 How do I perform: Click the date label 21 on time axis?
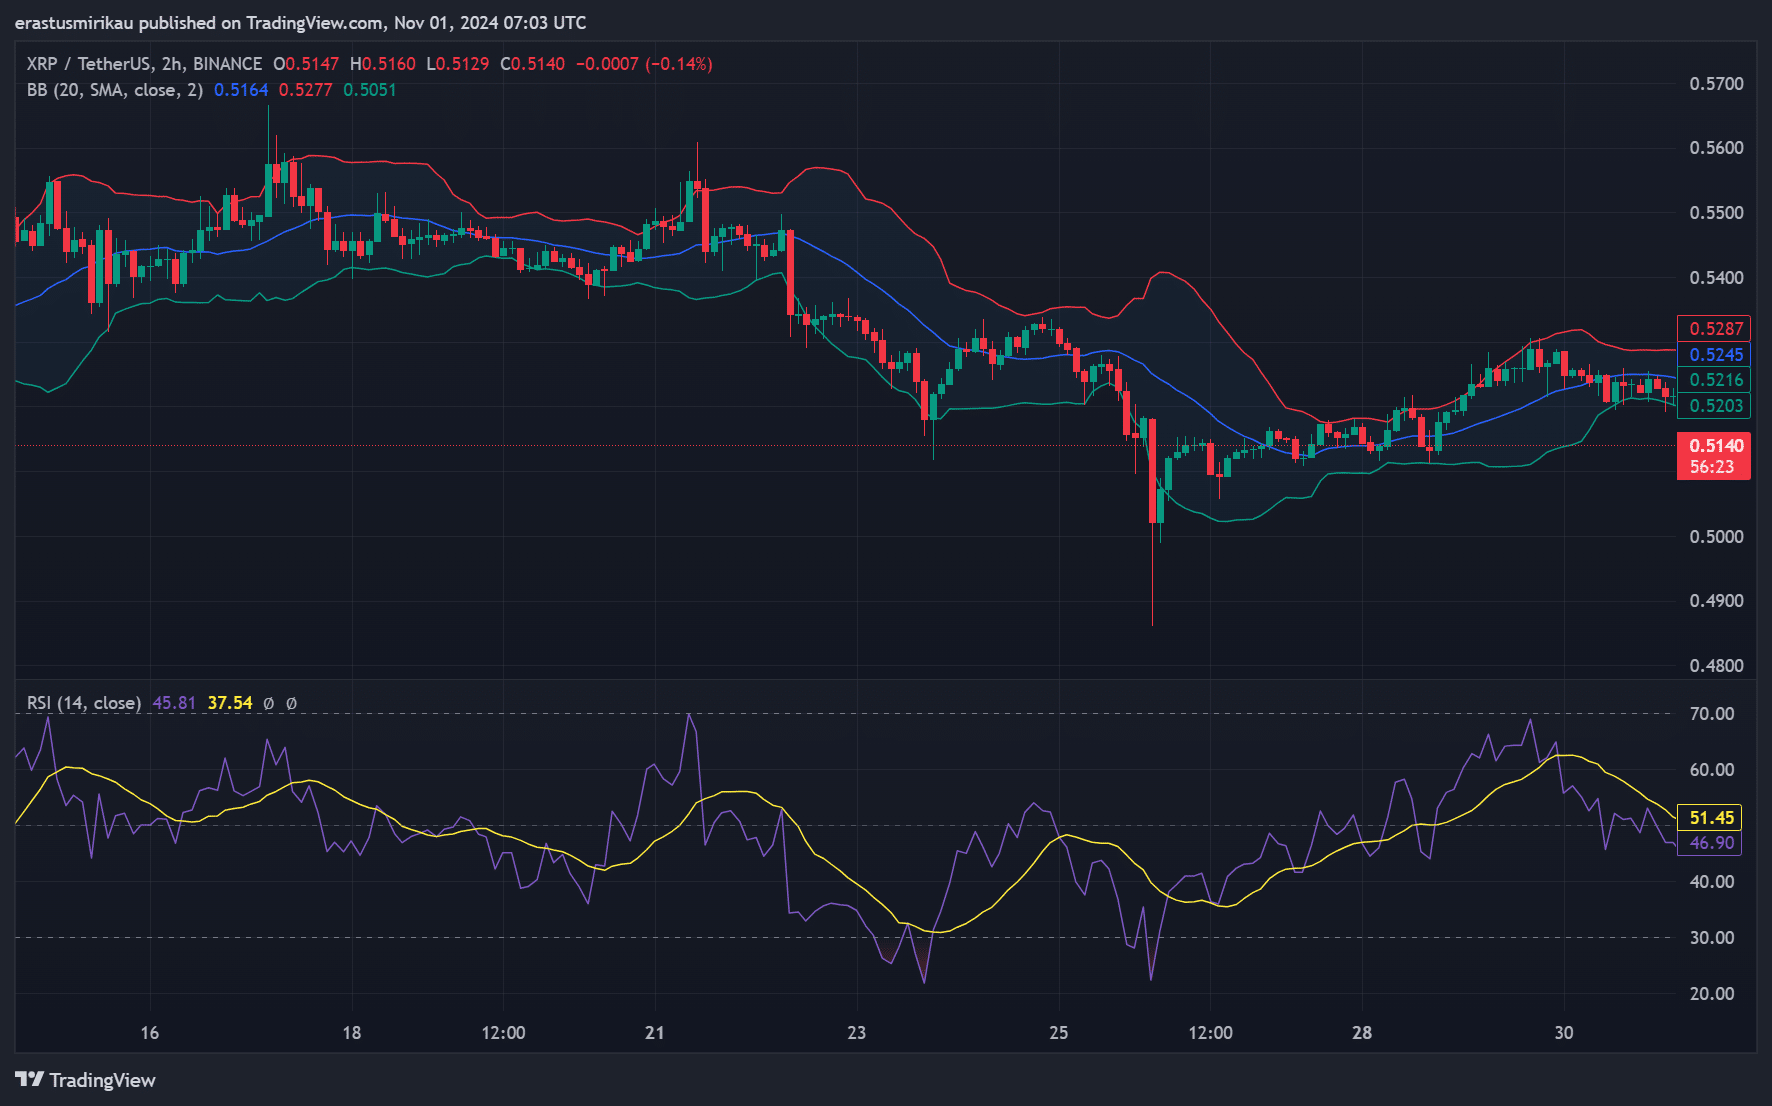pyautogui.click(x=655, y=1033)
